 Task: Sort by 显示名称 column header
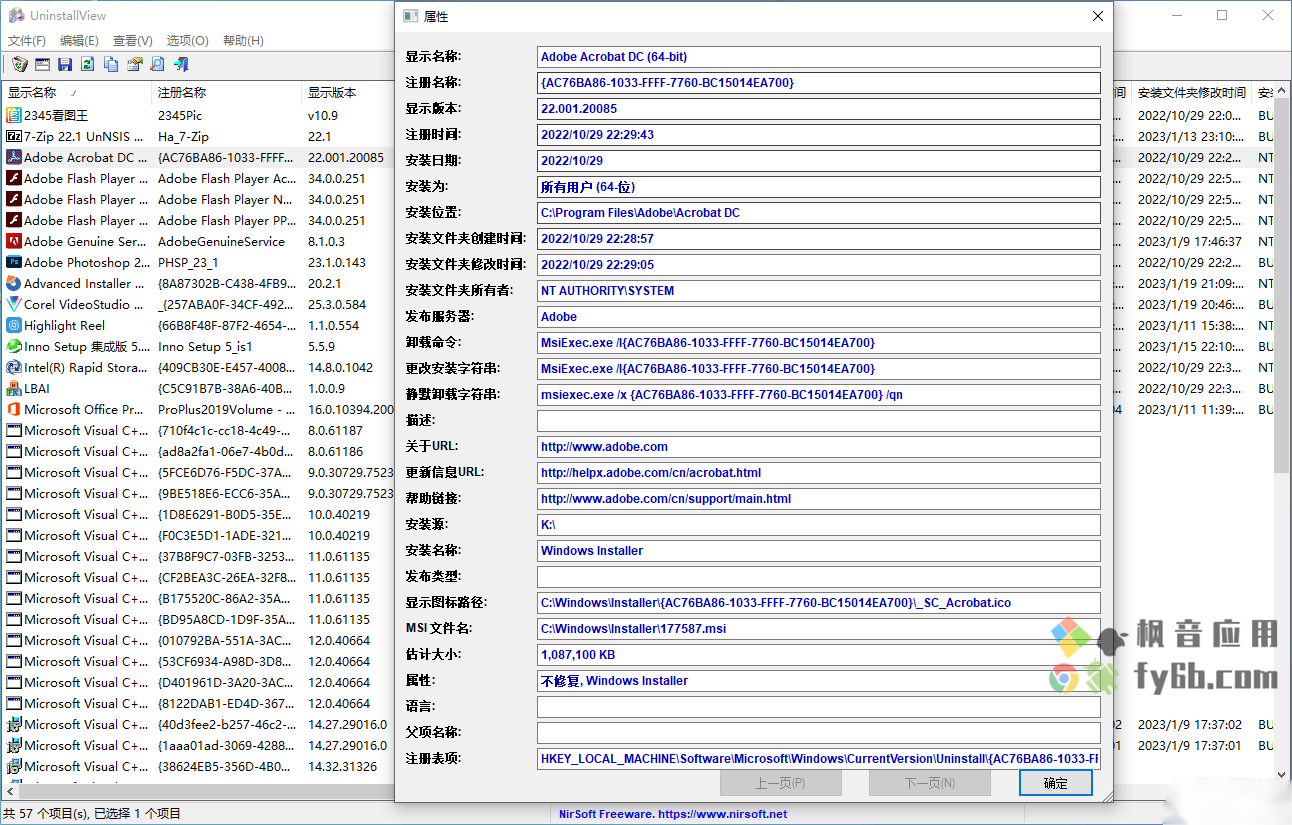(76, 92)
